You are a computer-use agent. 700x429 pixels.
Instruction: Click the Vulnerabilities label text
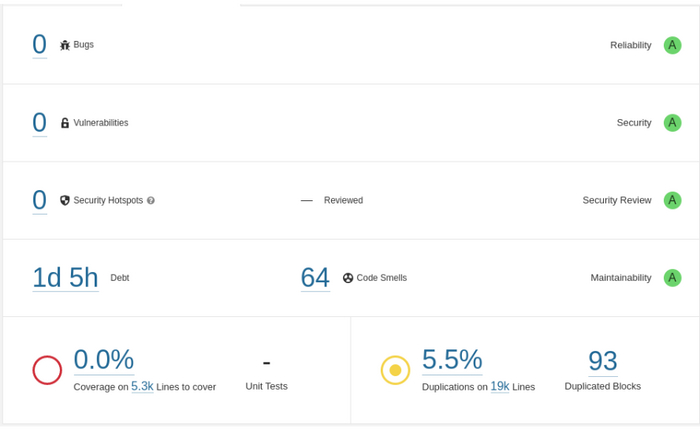tap(101, 123)
